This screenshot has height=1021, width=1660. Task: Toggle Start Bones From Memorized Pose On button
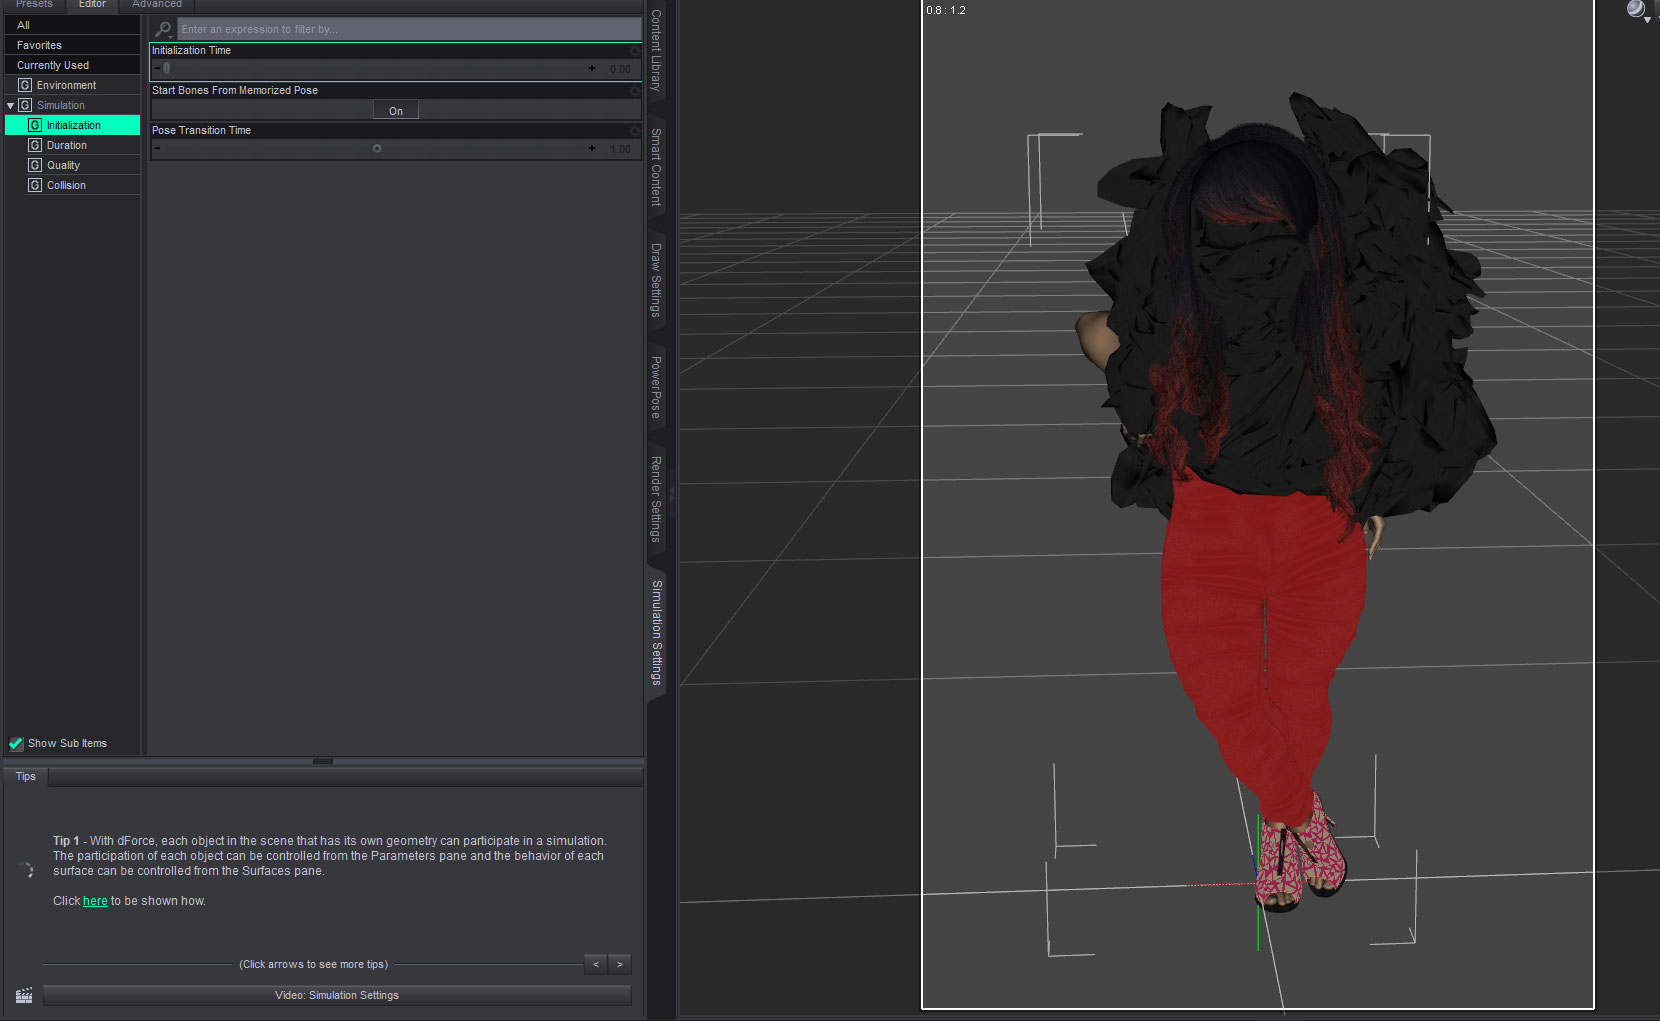(x=396, y=110)
